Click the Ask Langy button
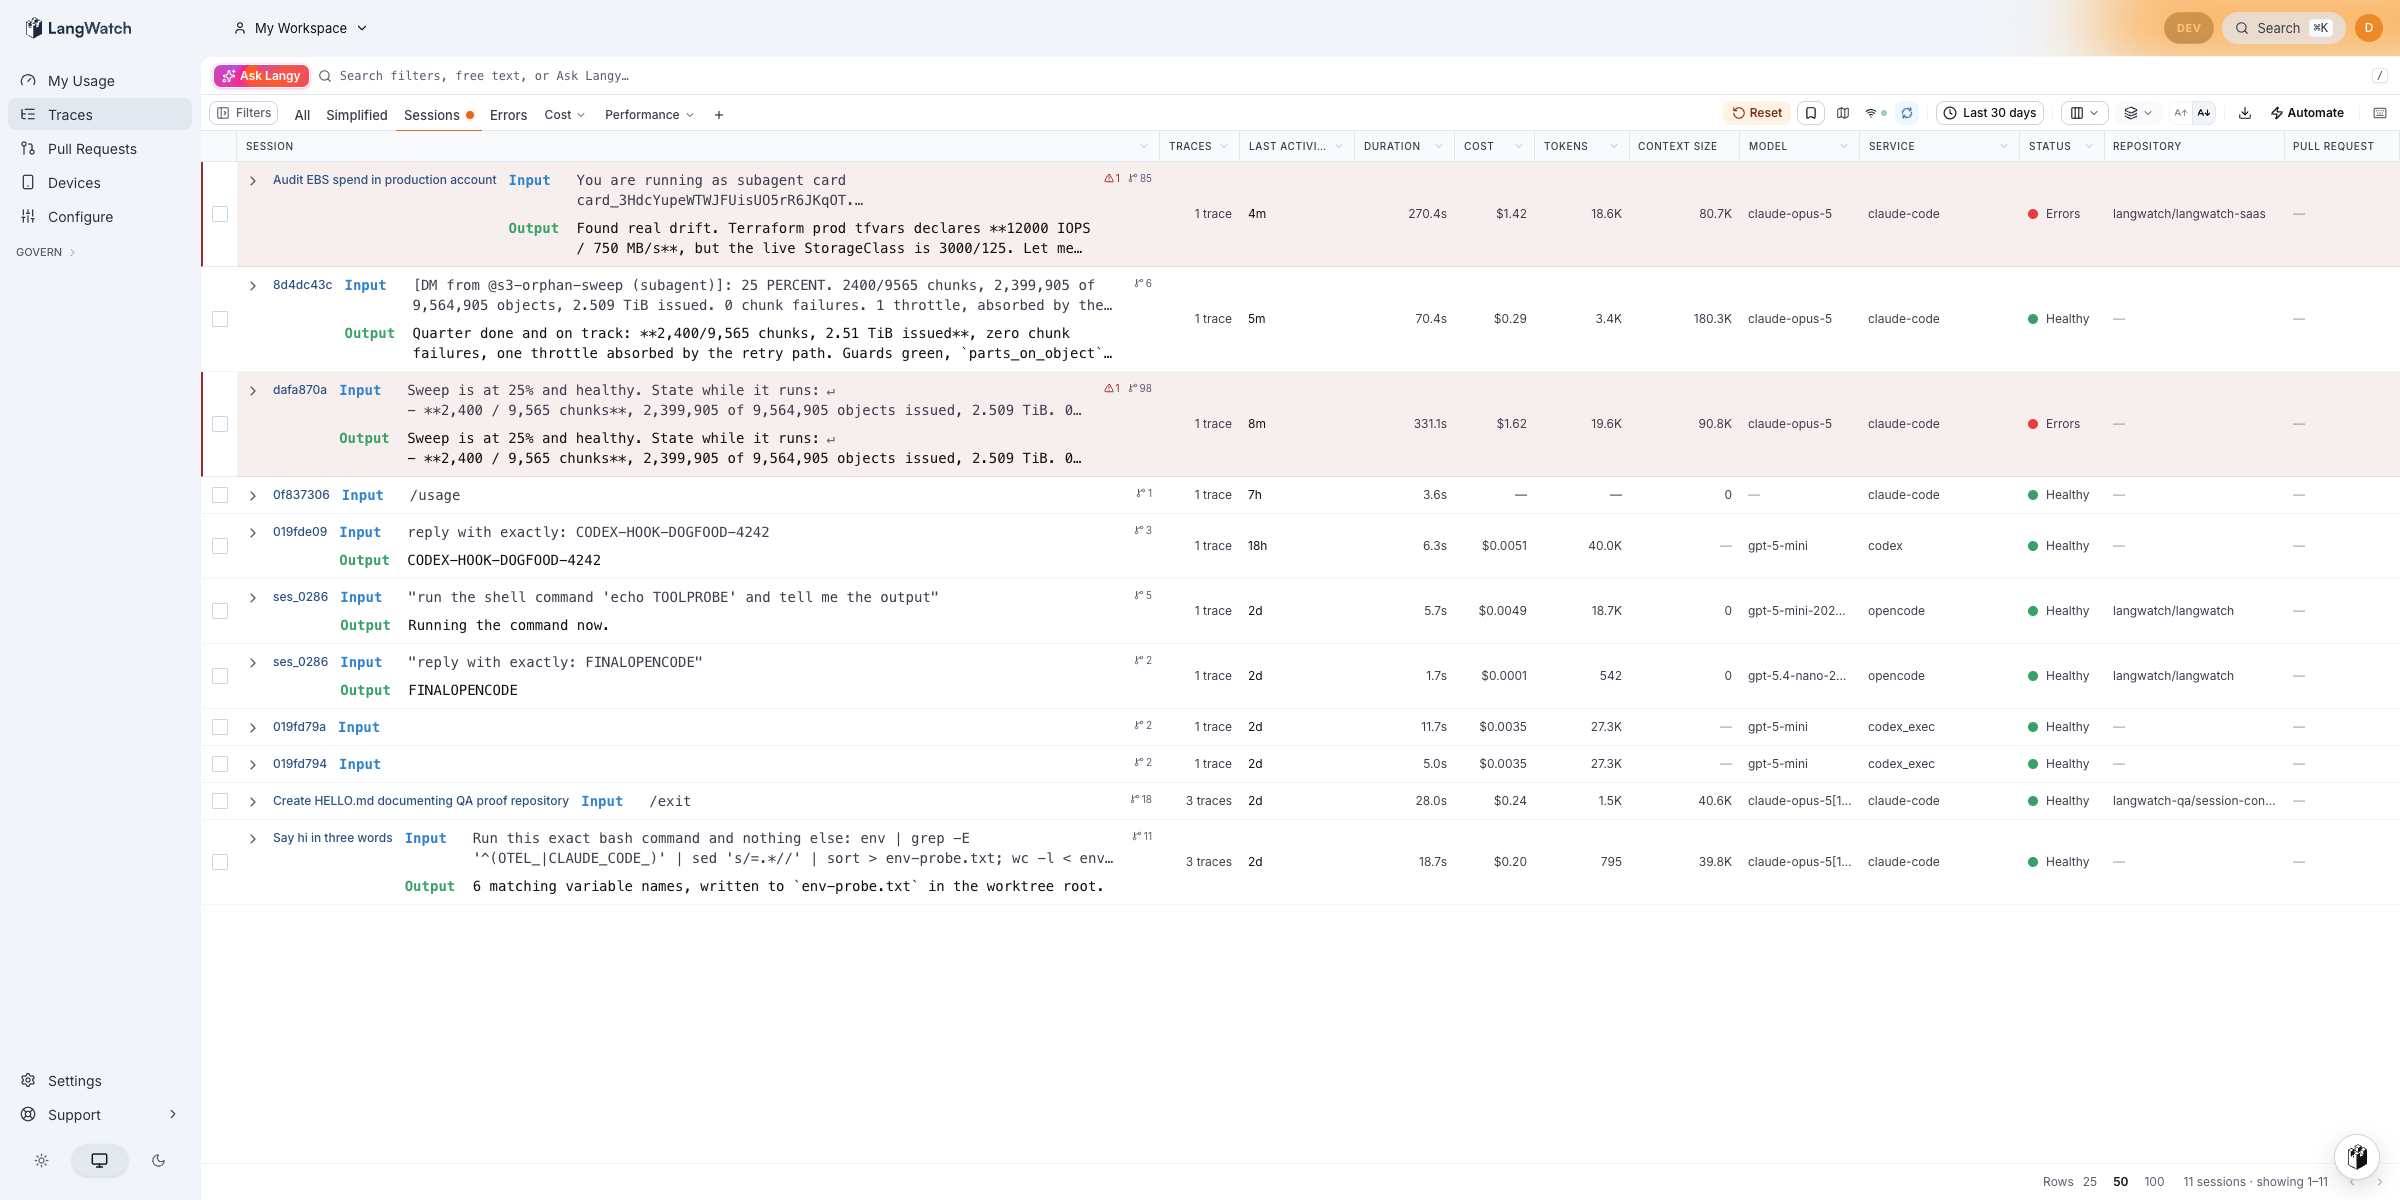 tap(261, 76)
